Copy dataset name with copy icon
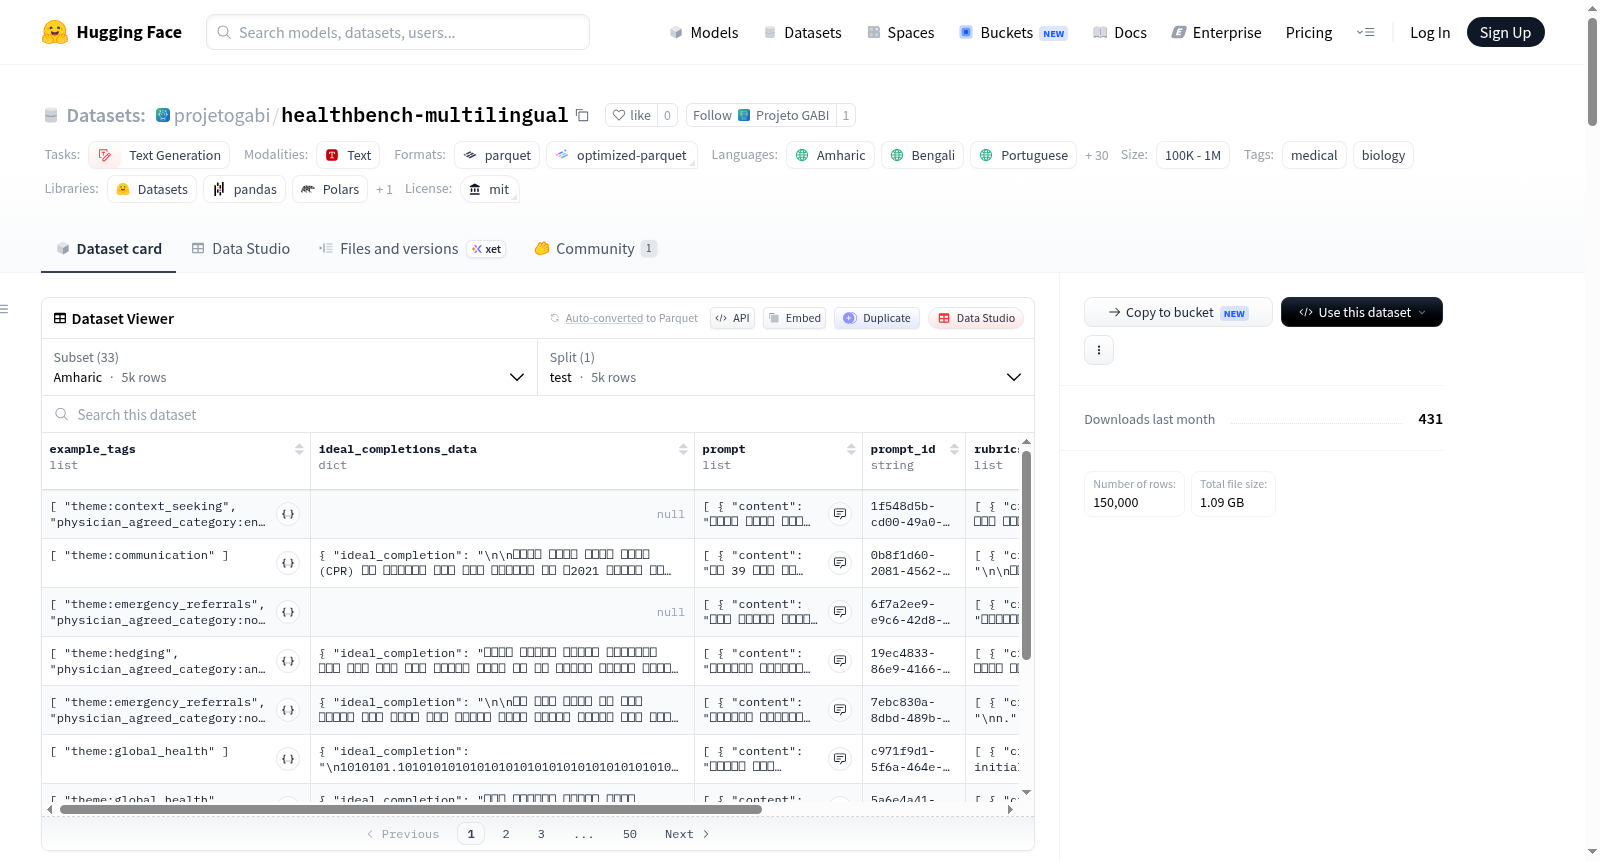Image resolution: width=1600 pixels, height=861 pixels. pos(582,115)
